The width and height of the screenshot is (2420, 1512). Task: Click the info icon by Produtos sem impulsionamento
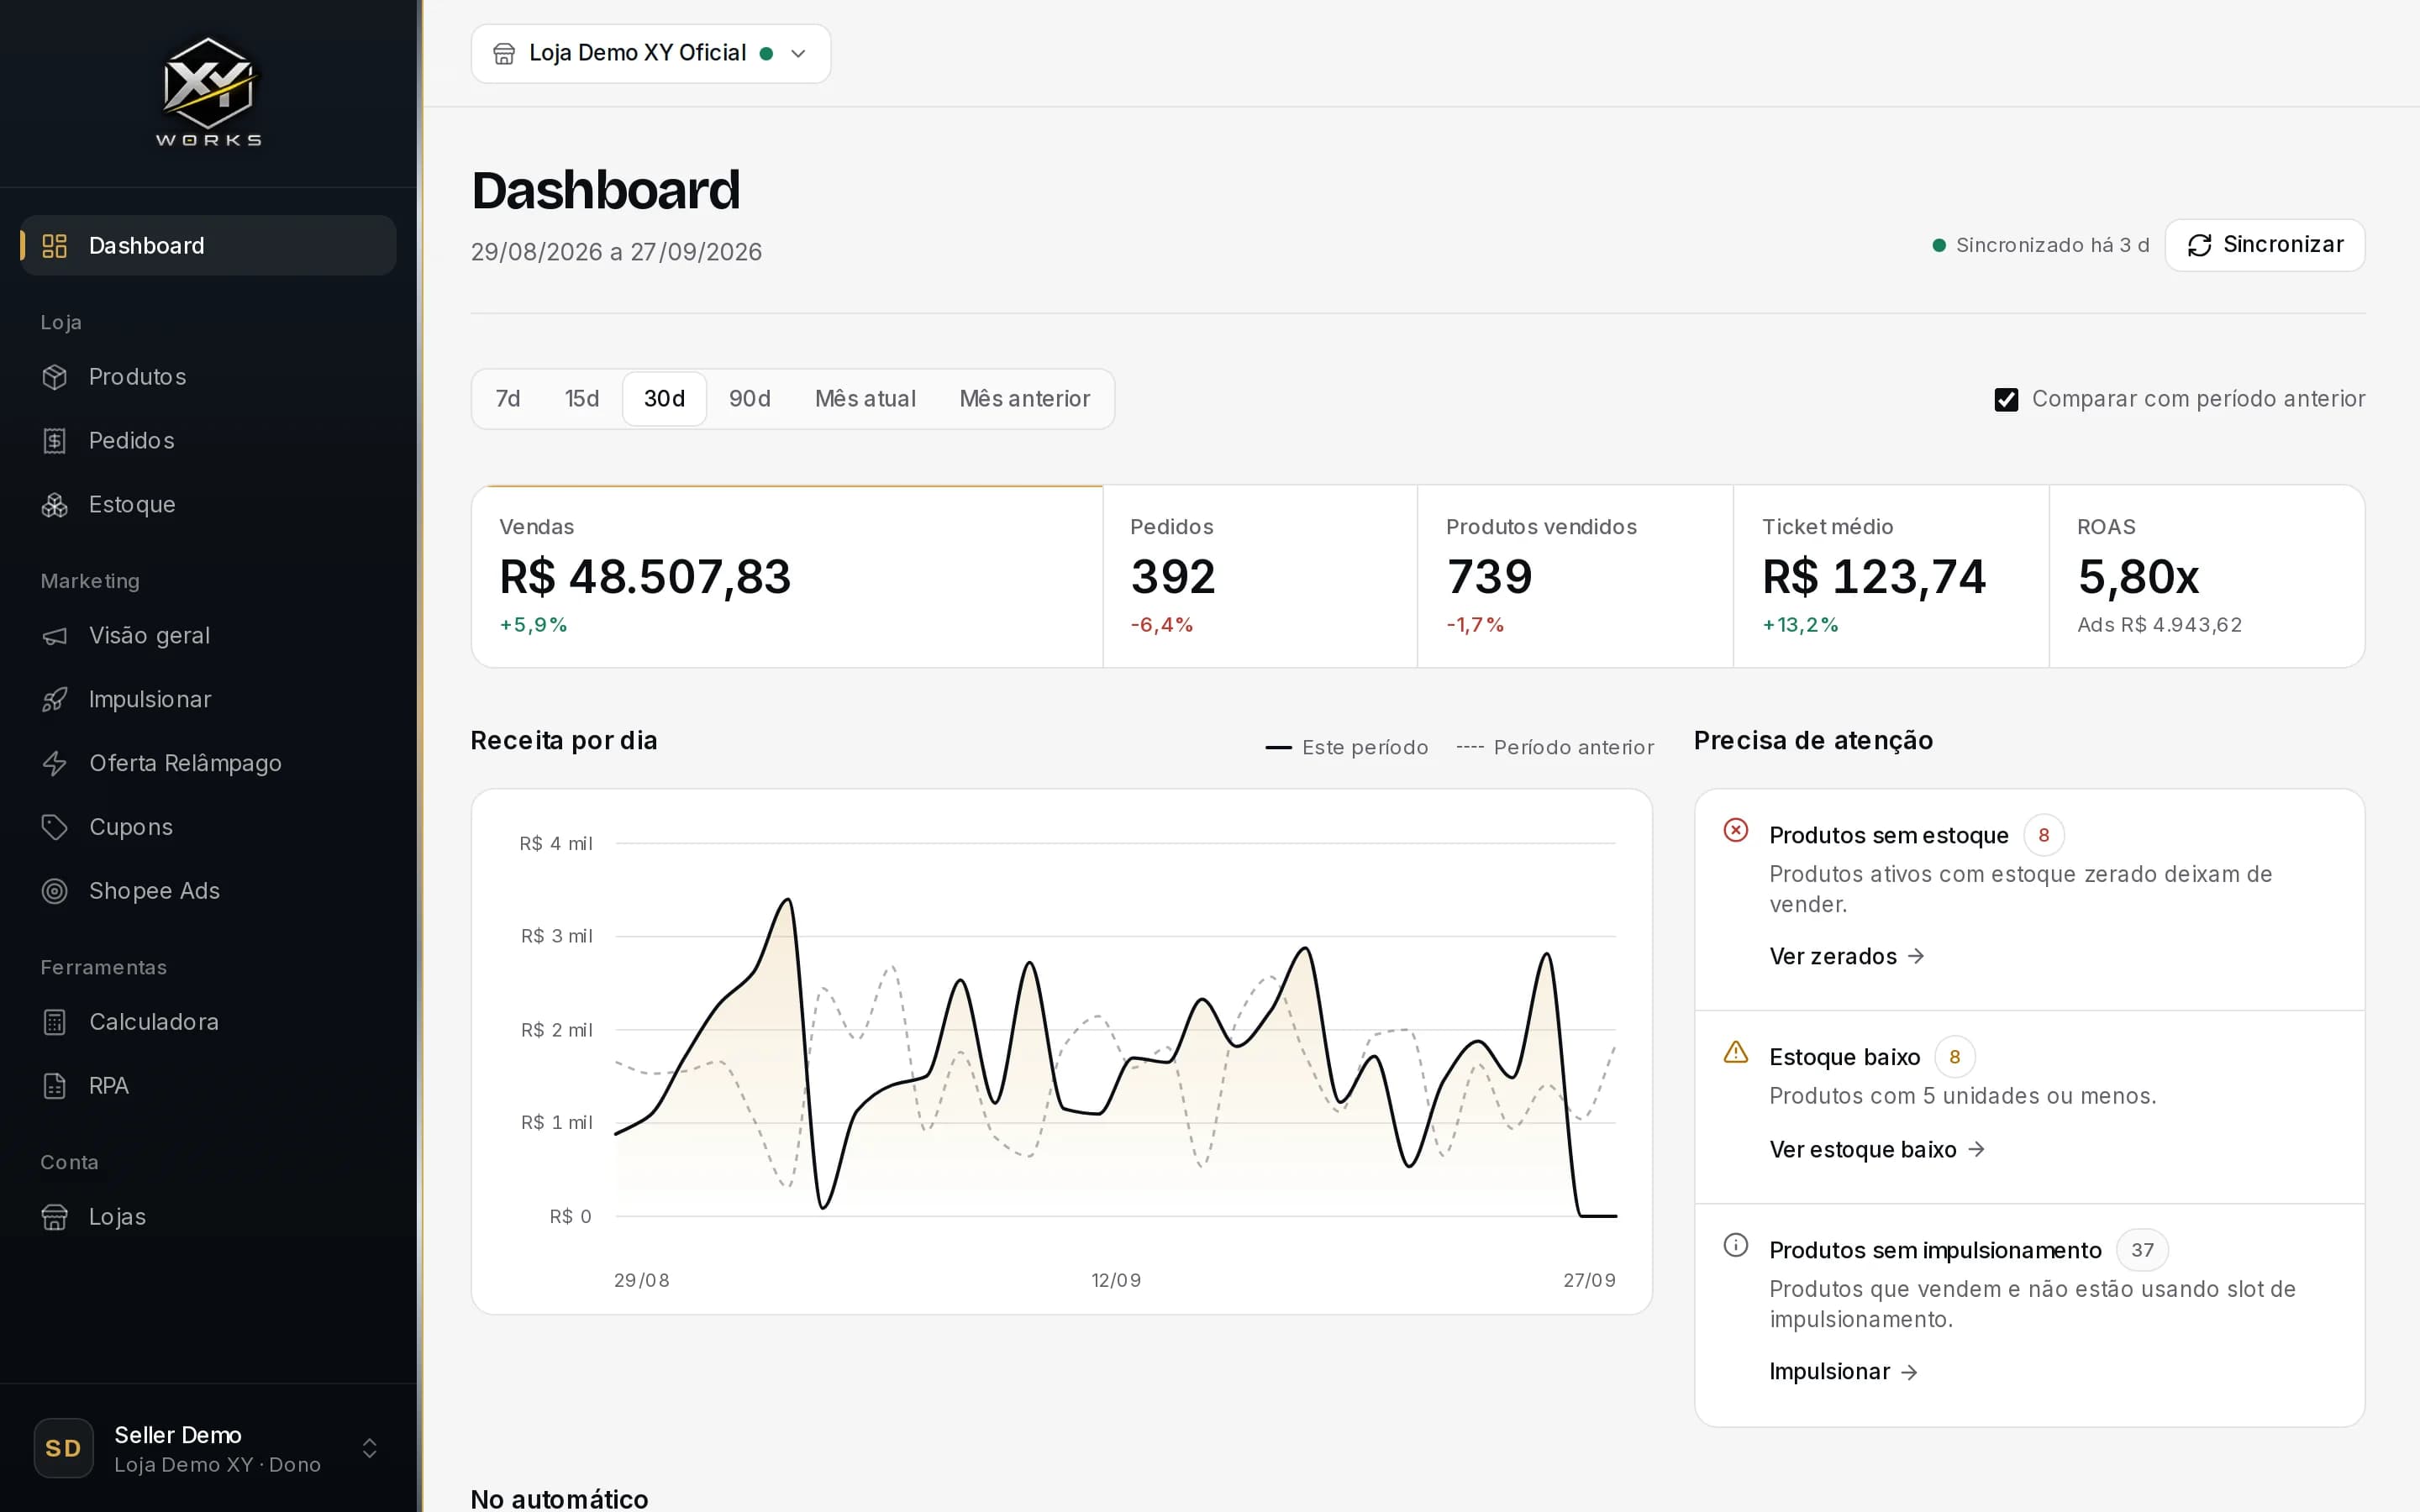tap(1736, 1245)
